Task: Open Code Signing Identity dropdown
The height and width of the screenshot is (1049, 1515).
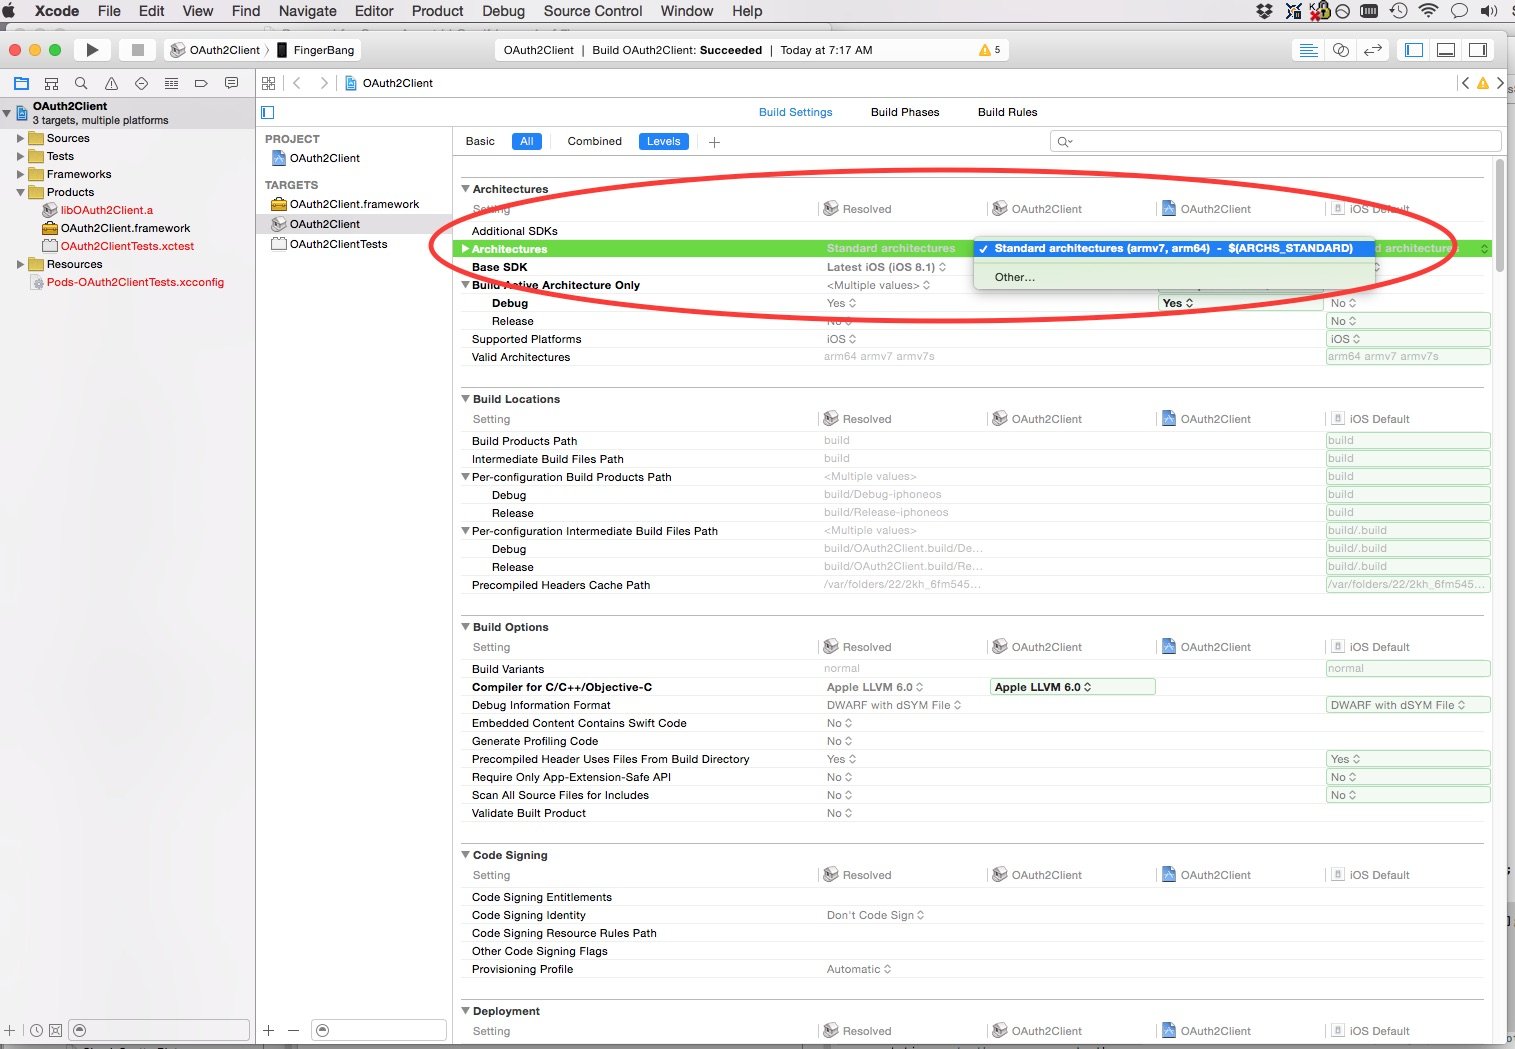Action: coord(875,915)
